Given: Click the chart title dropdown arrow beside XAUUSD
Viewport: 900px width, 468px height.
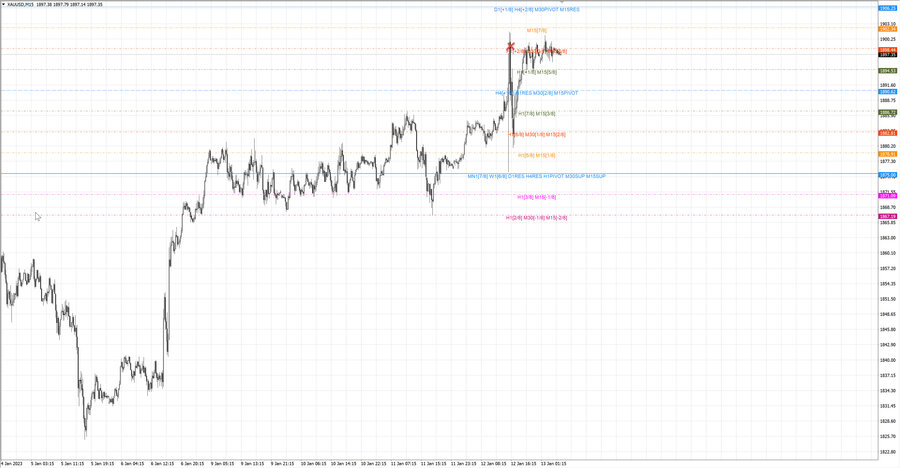Looking at the screenshot, I should (3, 5).
